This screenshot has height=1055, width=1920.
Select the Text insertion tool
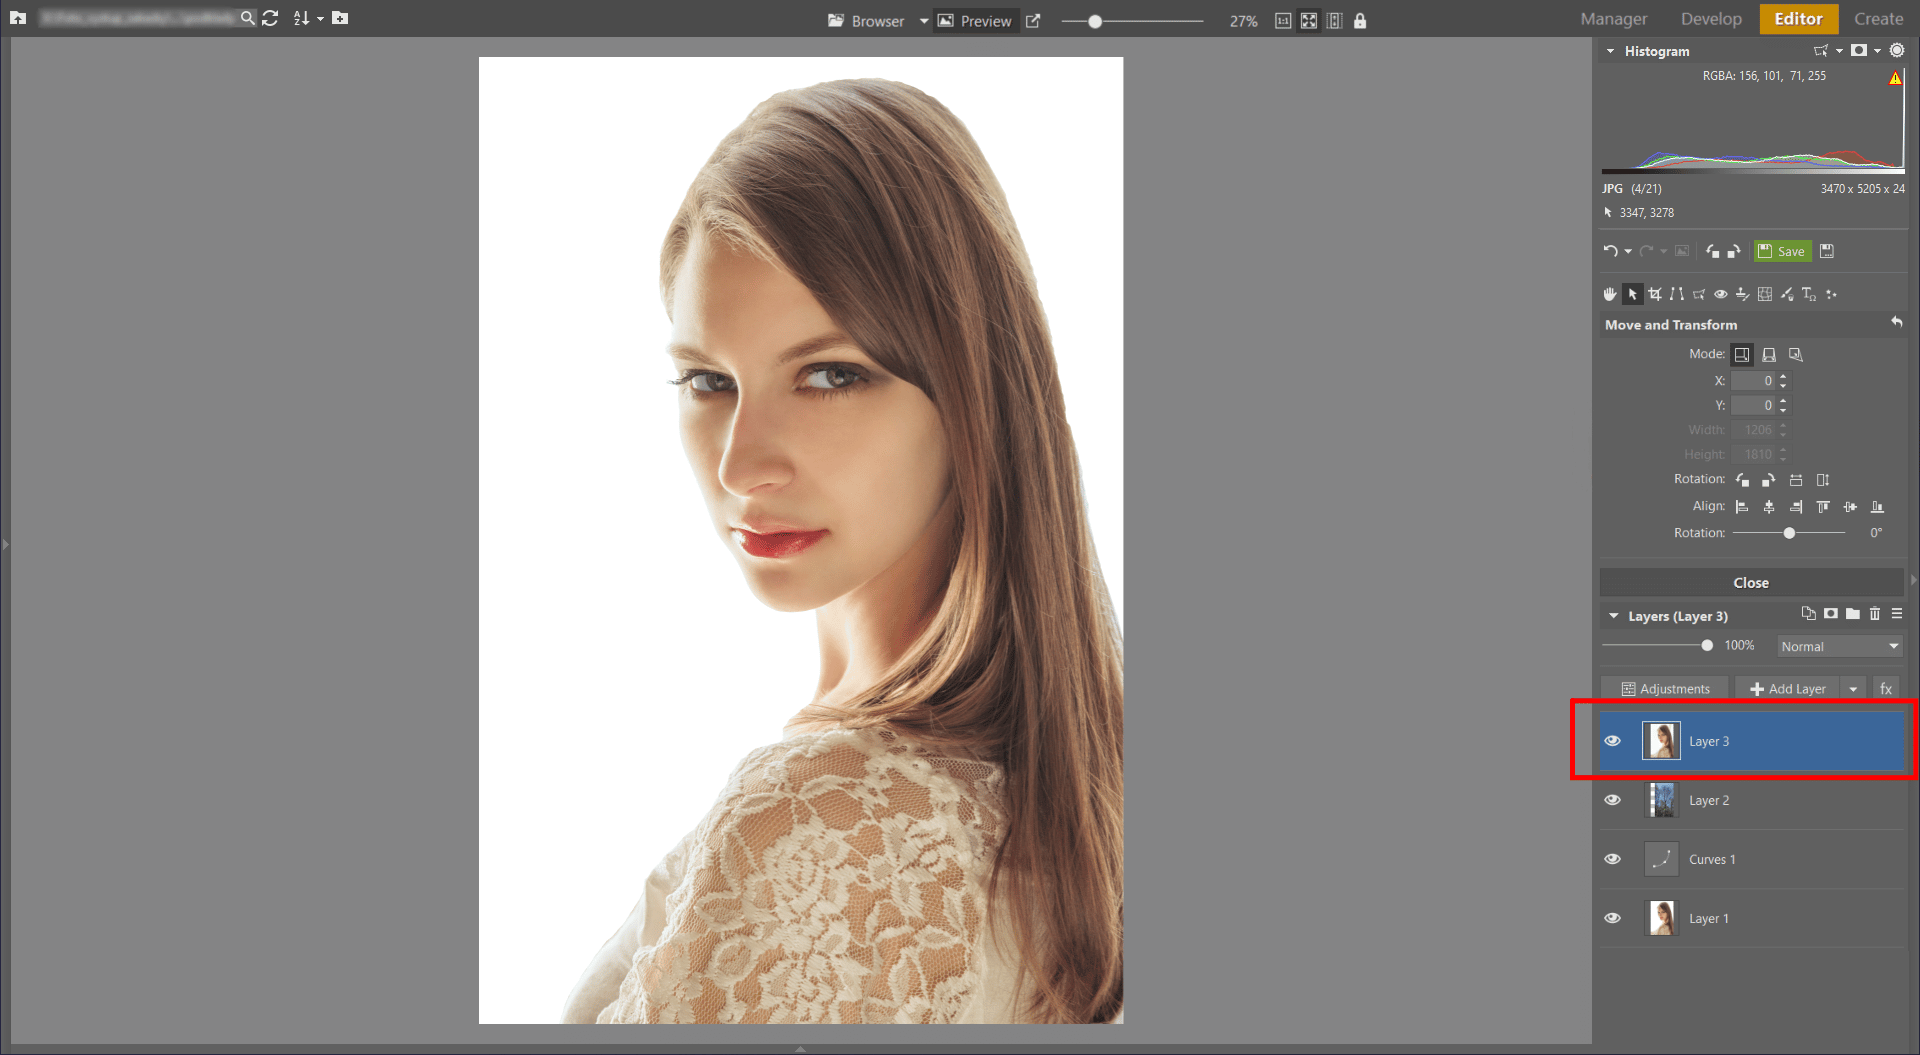tap(1809, 294)
